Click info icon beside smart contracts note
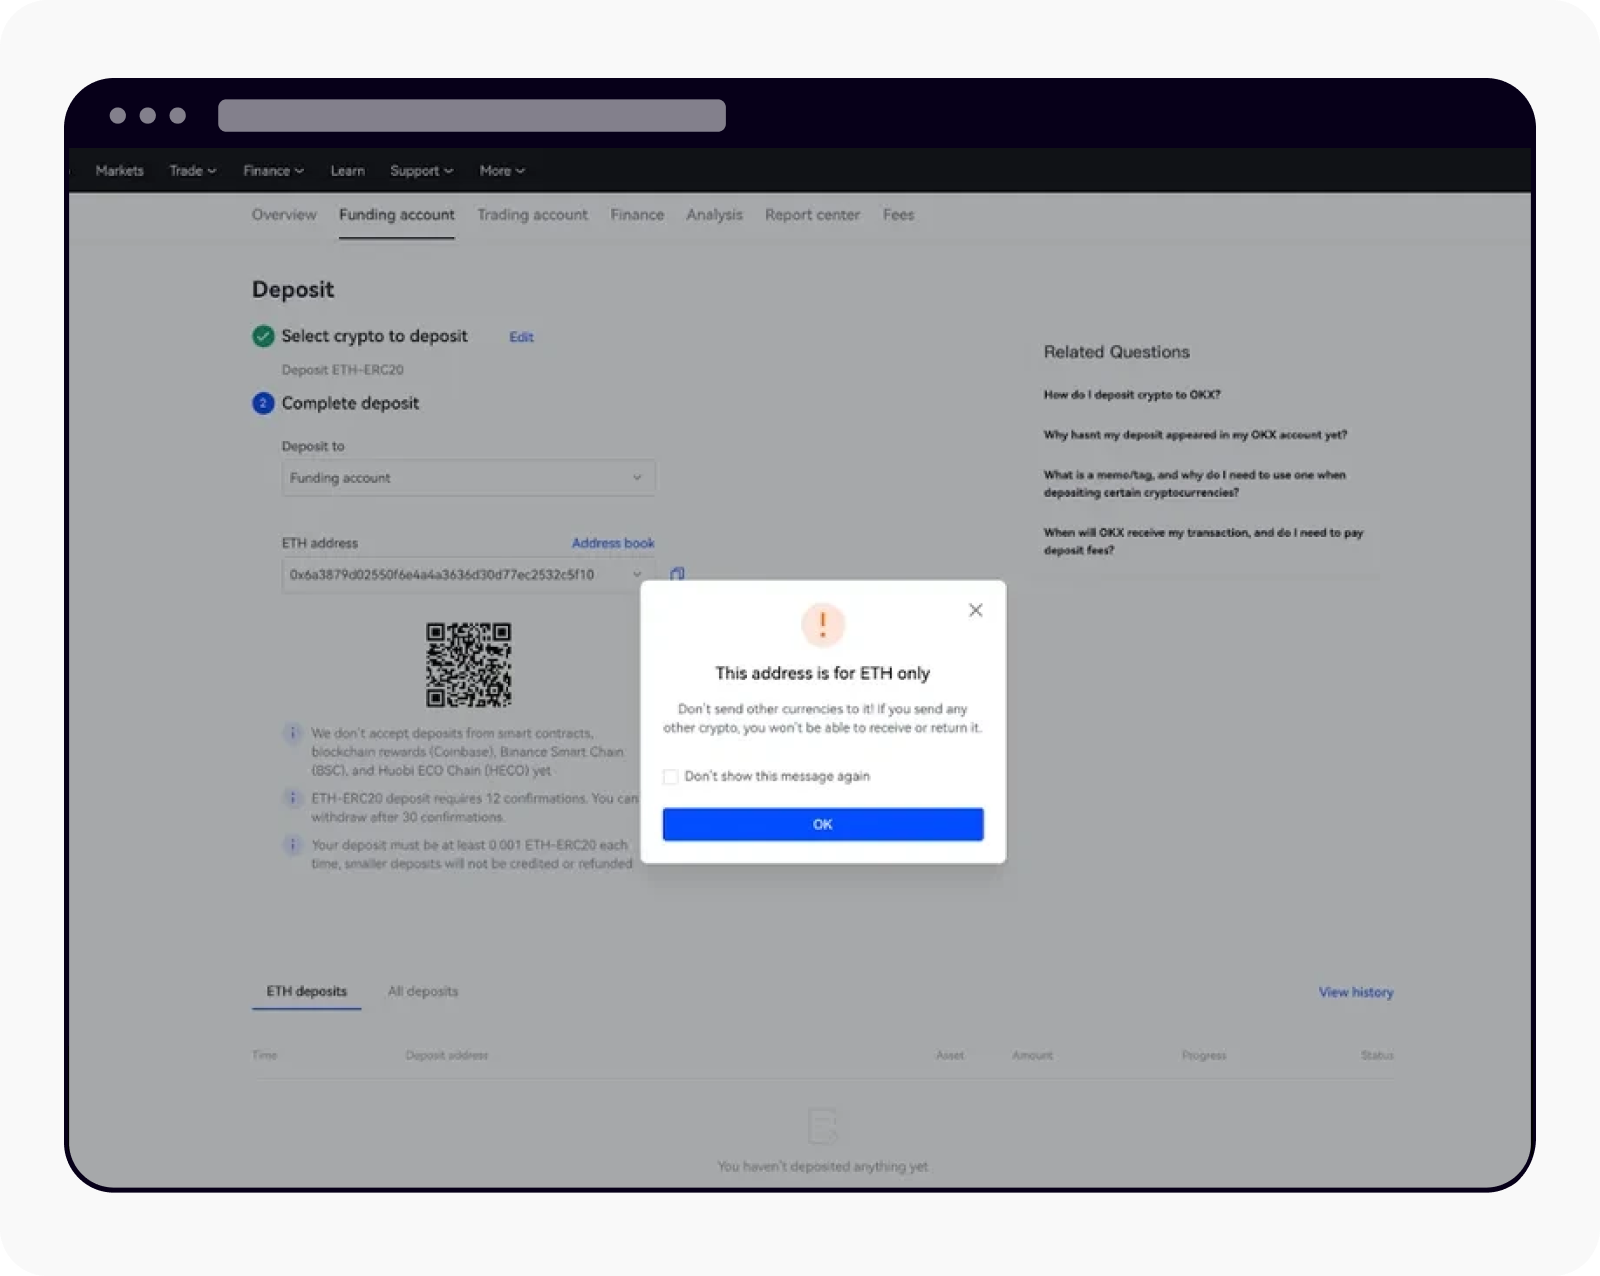This screenshot has width=1600, height=1276. (x=292, y=733)
